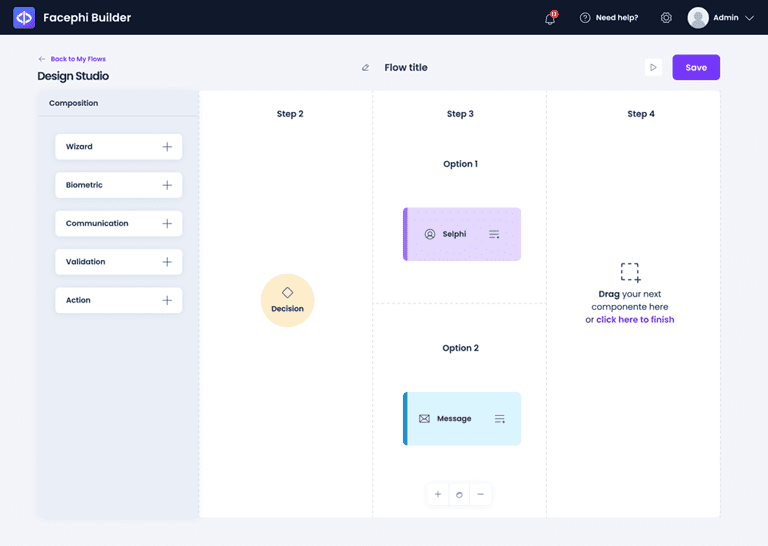Zoom out the canvas with minus
The image size is (768, 546).
(480, 494)
